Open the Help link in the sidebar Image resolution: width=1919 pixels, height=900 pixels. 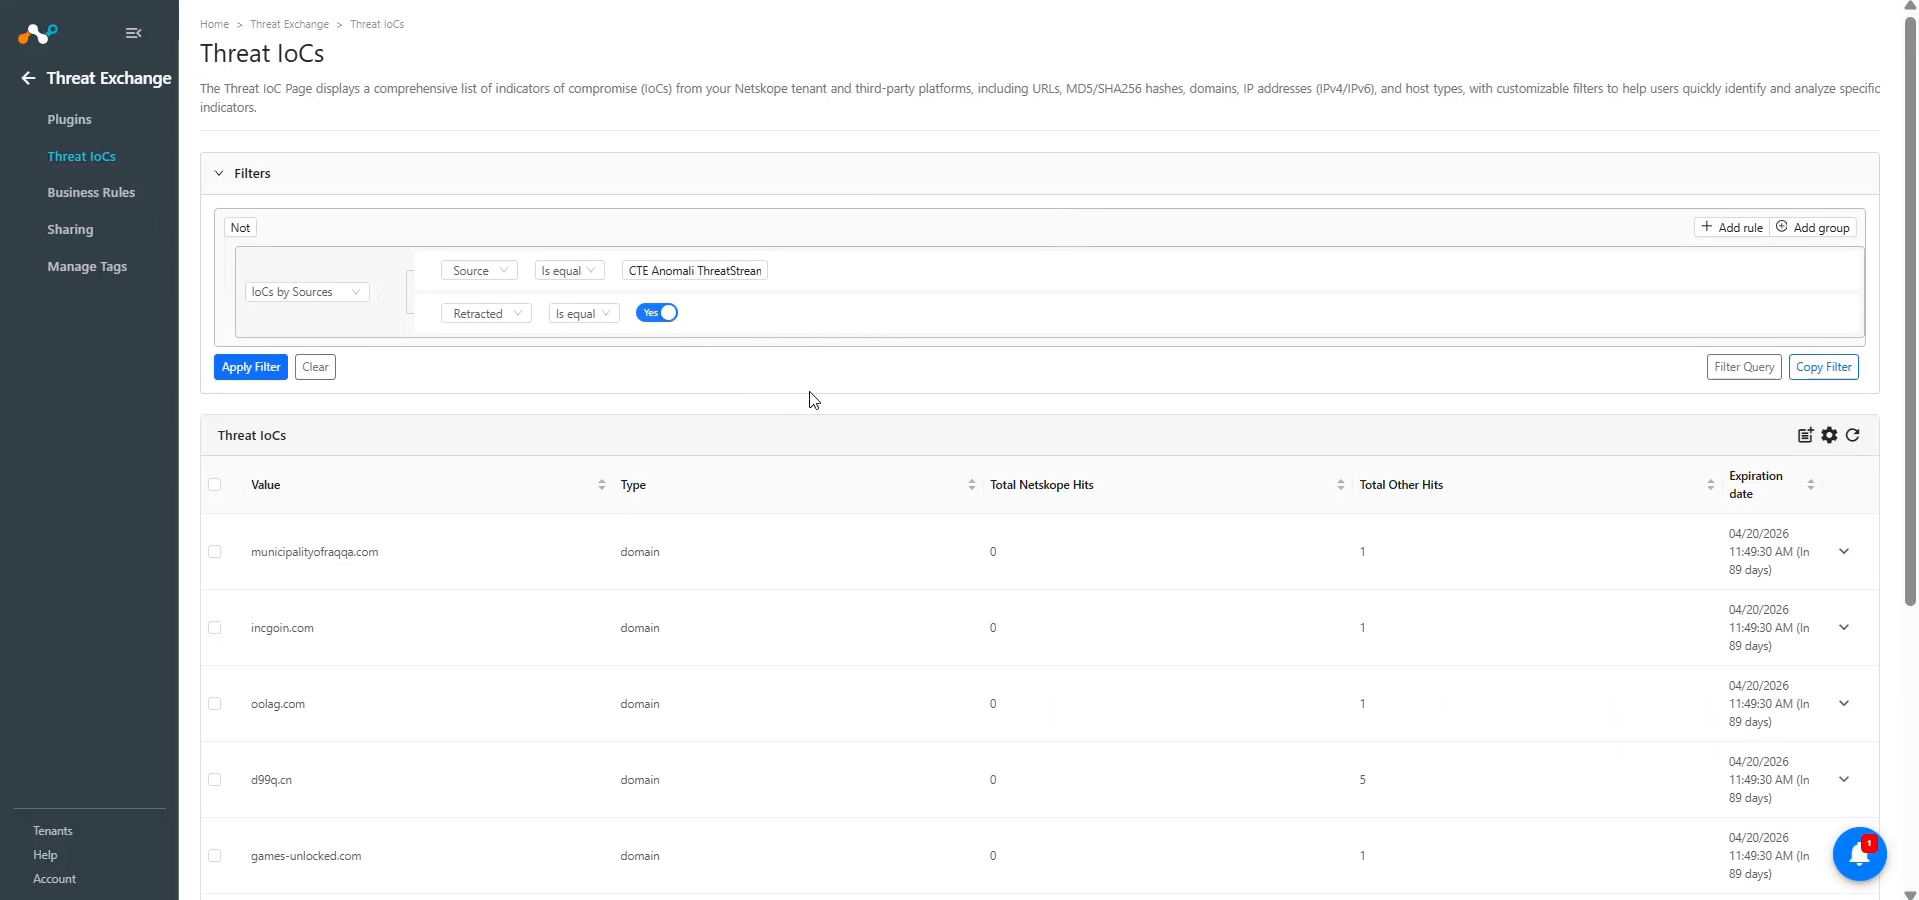pyautogui.click(x=45, y=855)
